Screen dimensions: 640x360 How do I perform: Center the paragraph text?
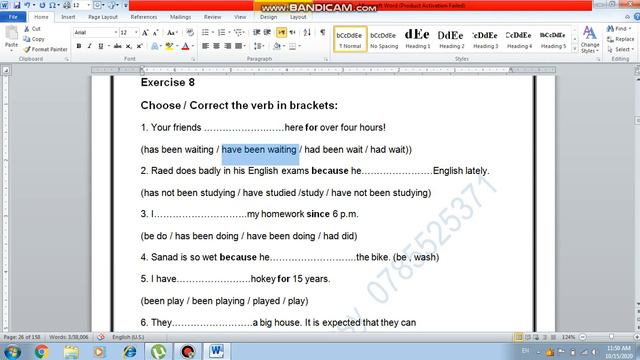point(216,46)
